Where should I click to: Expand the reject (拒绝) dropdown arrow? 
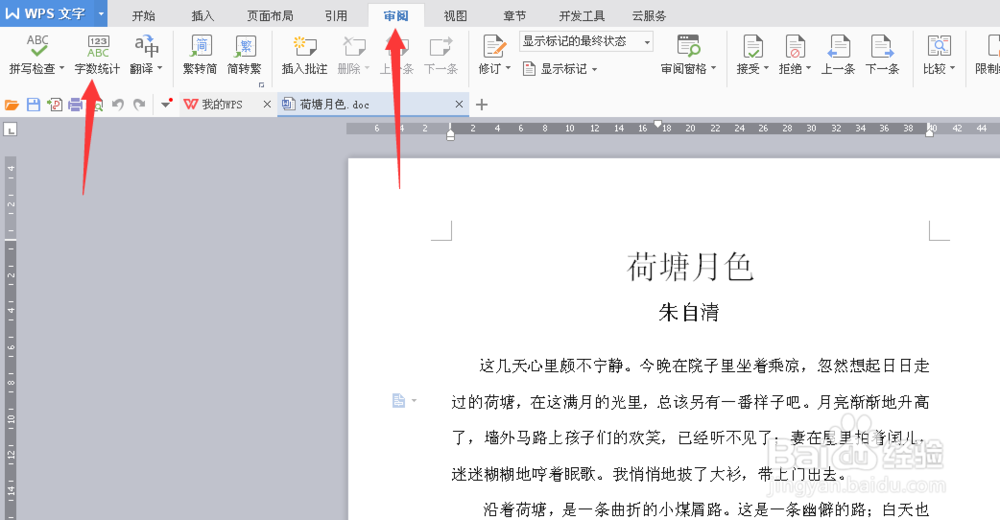(808, 68)
